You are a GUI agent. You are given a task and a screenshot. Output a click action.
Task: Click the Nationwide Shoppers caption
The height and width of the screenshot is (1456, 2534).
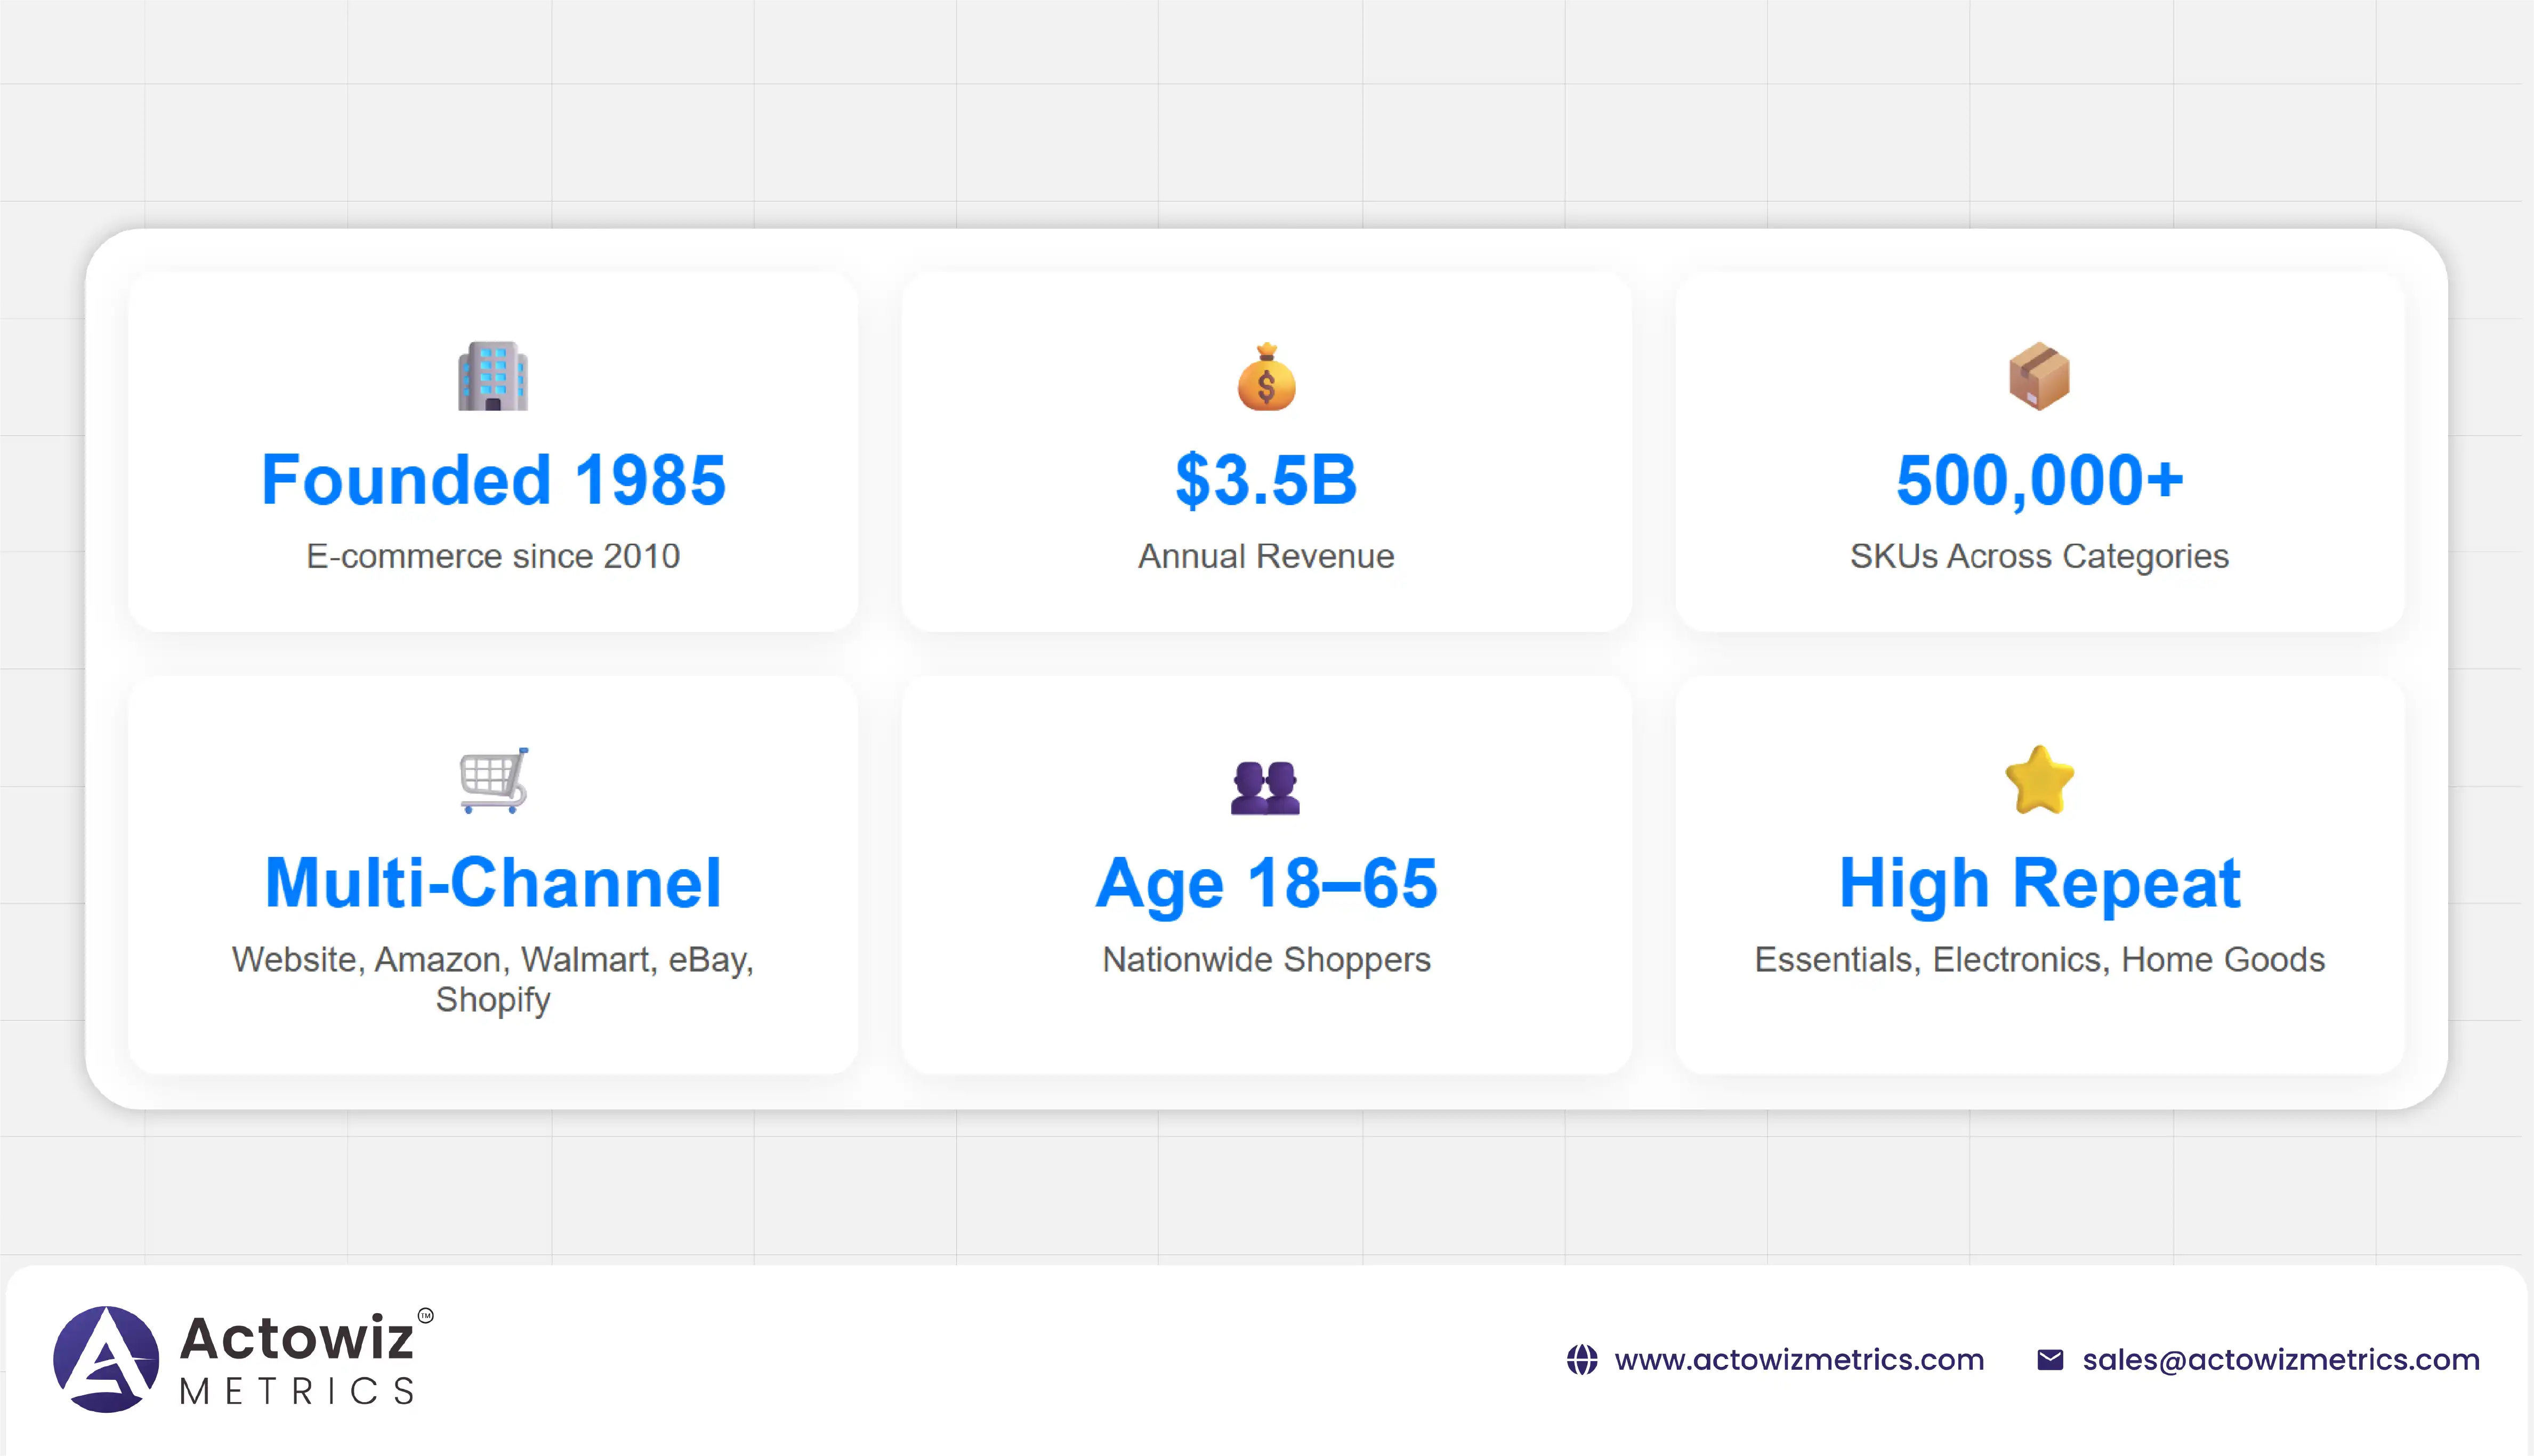pyautogui.click(x=1266, y=960)
